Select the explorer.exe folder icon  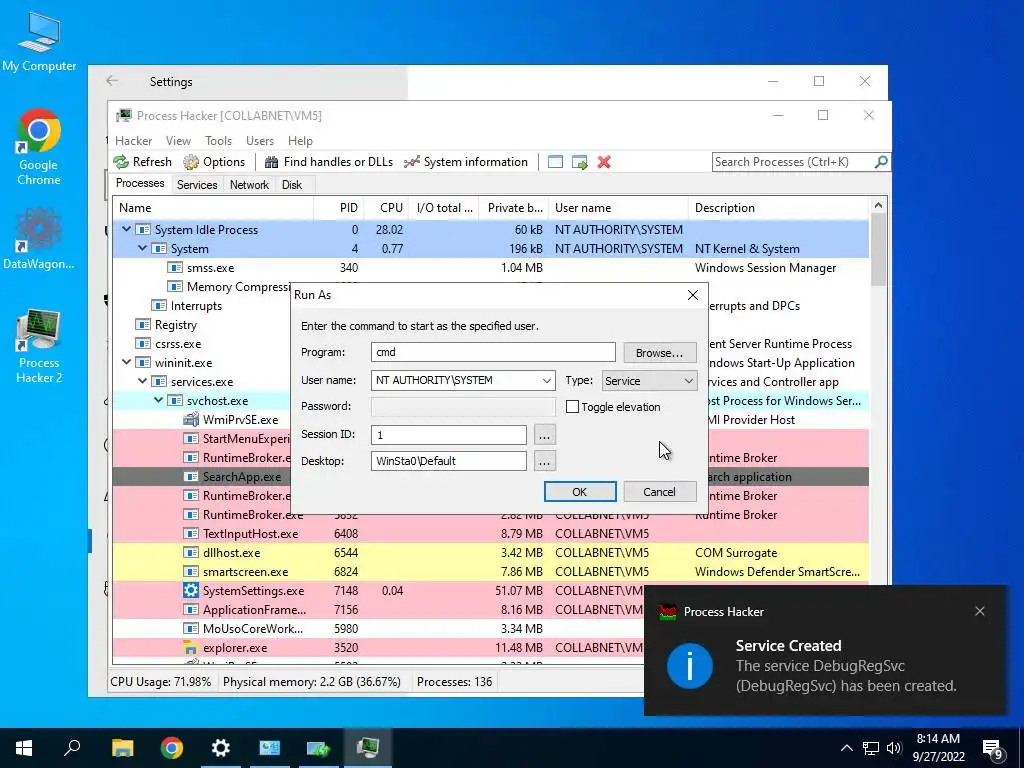click(191, 648)
